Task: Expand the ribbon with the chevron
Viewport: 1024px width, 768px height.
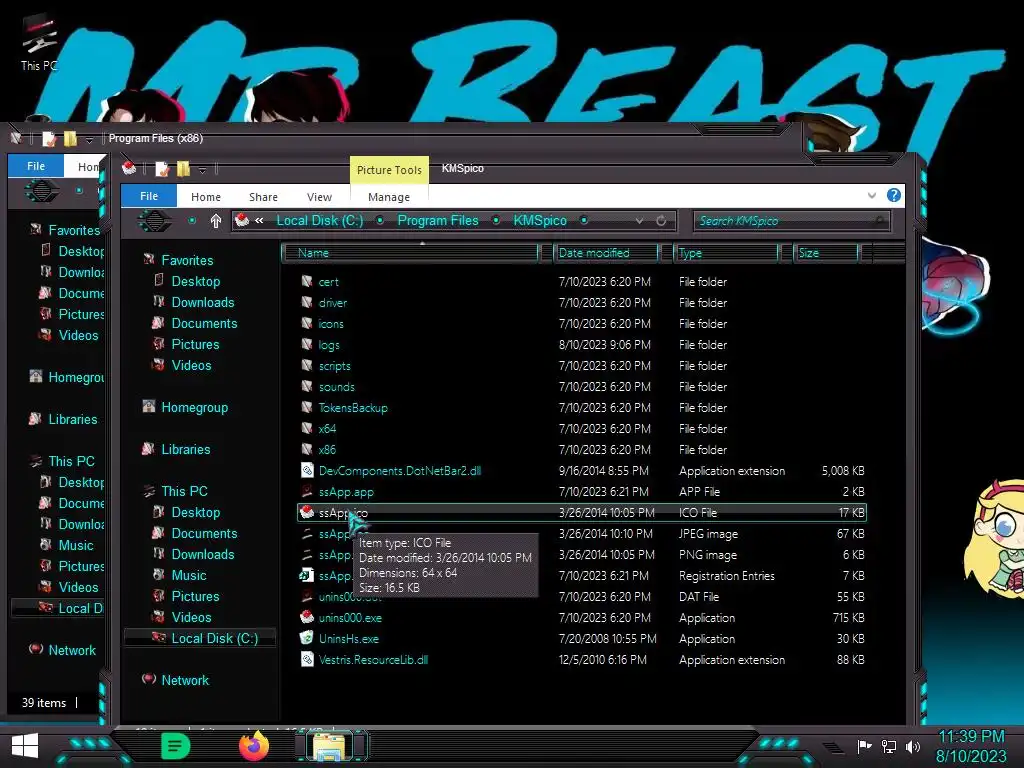Action: point(871,195)
